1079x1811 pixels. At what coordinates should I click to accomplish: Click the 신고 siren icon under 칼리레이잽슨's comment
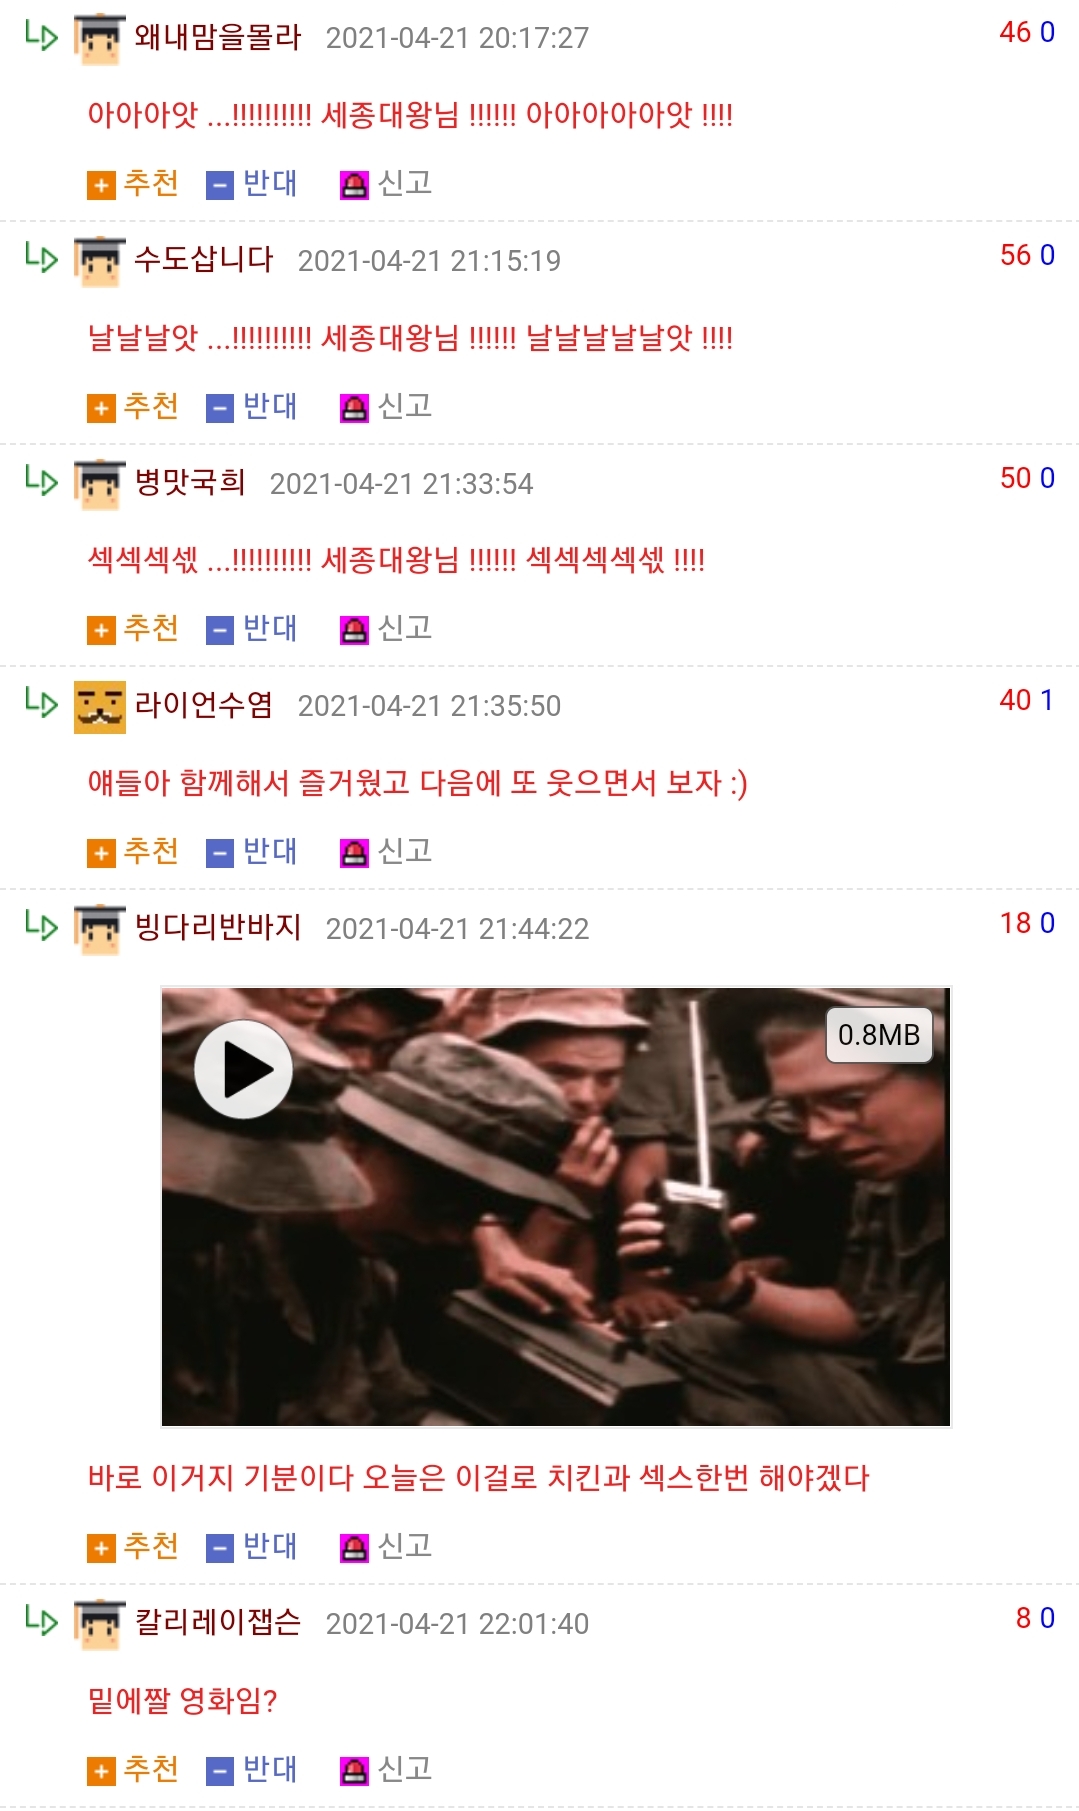pos(354,1772)
